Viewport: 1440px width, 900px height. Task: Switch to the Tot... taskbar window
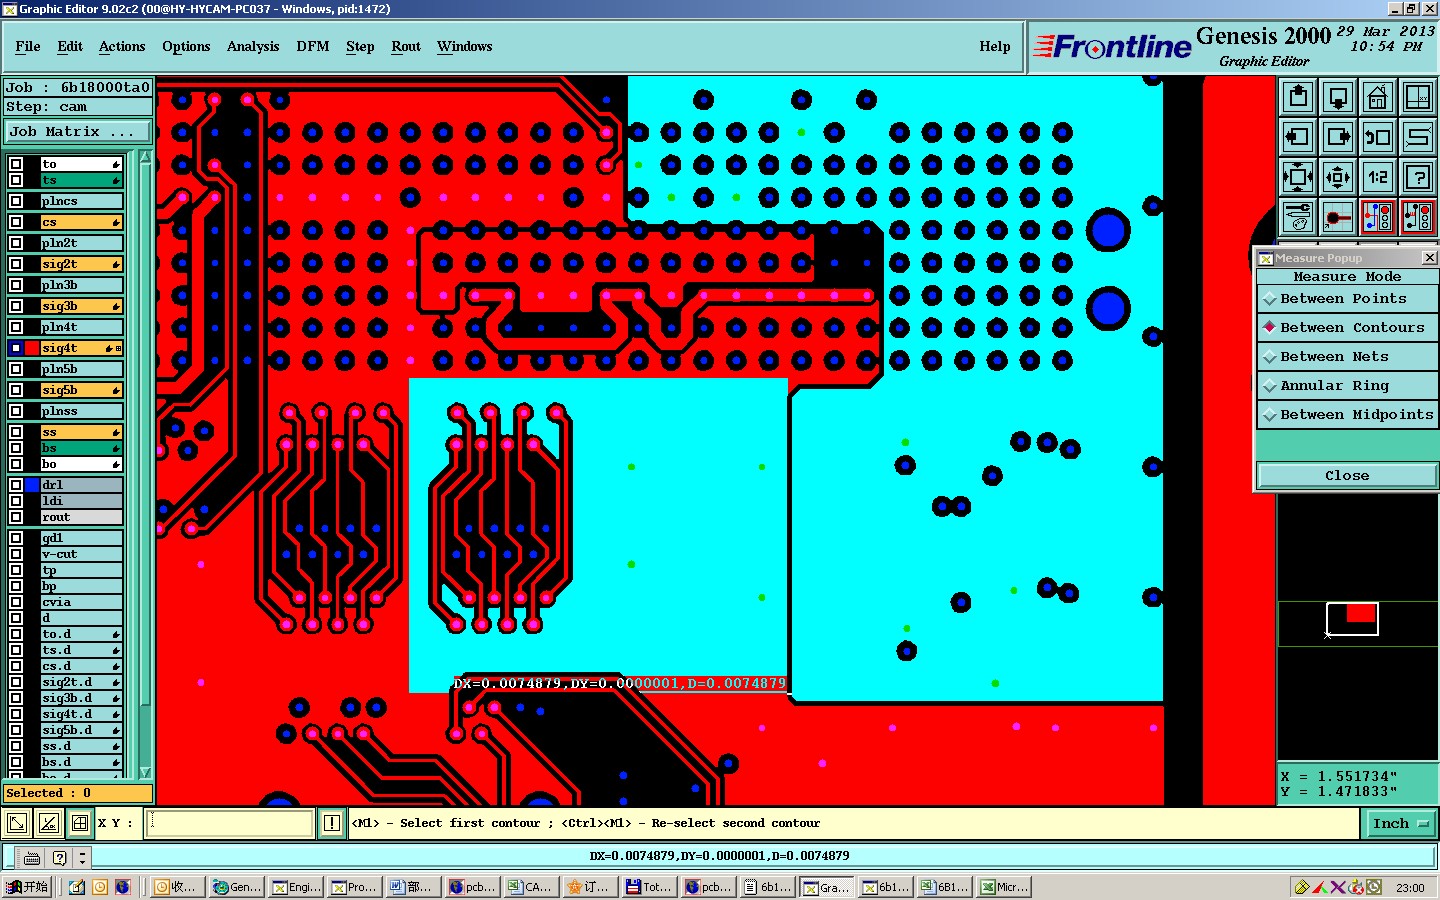(649, 887)
